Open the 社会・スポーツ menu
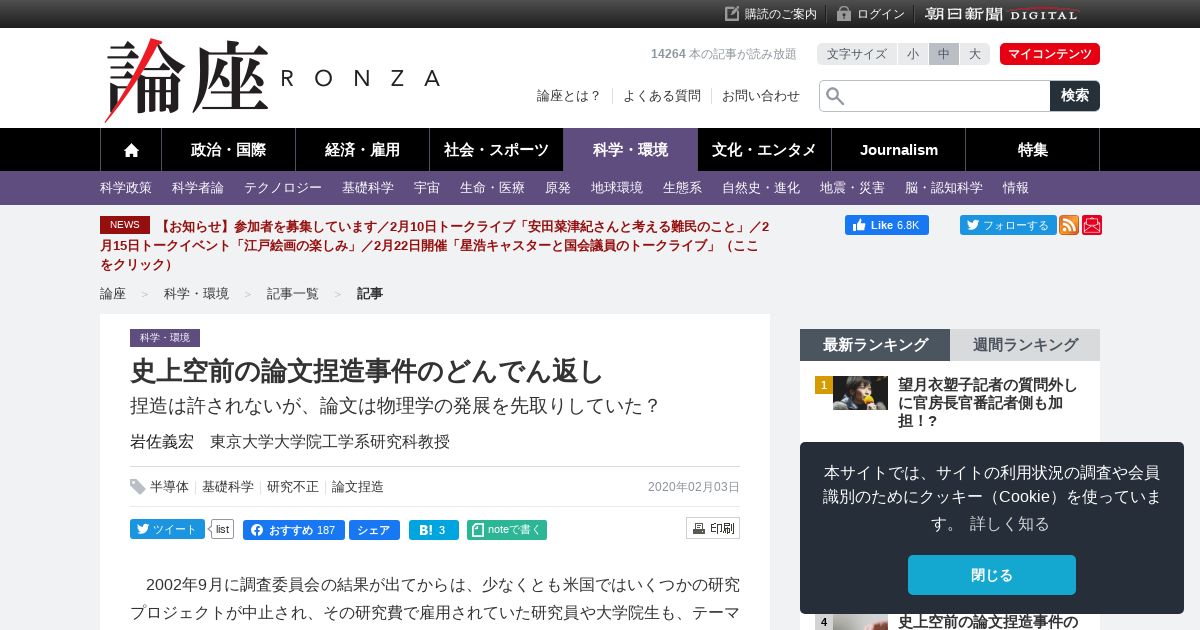The height and width of the screenshot is (630, 1200). coord(496,150)
